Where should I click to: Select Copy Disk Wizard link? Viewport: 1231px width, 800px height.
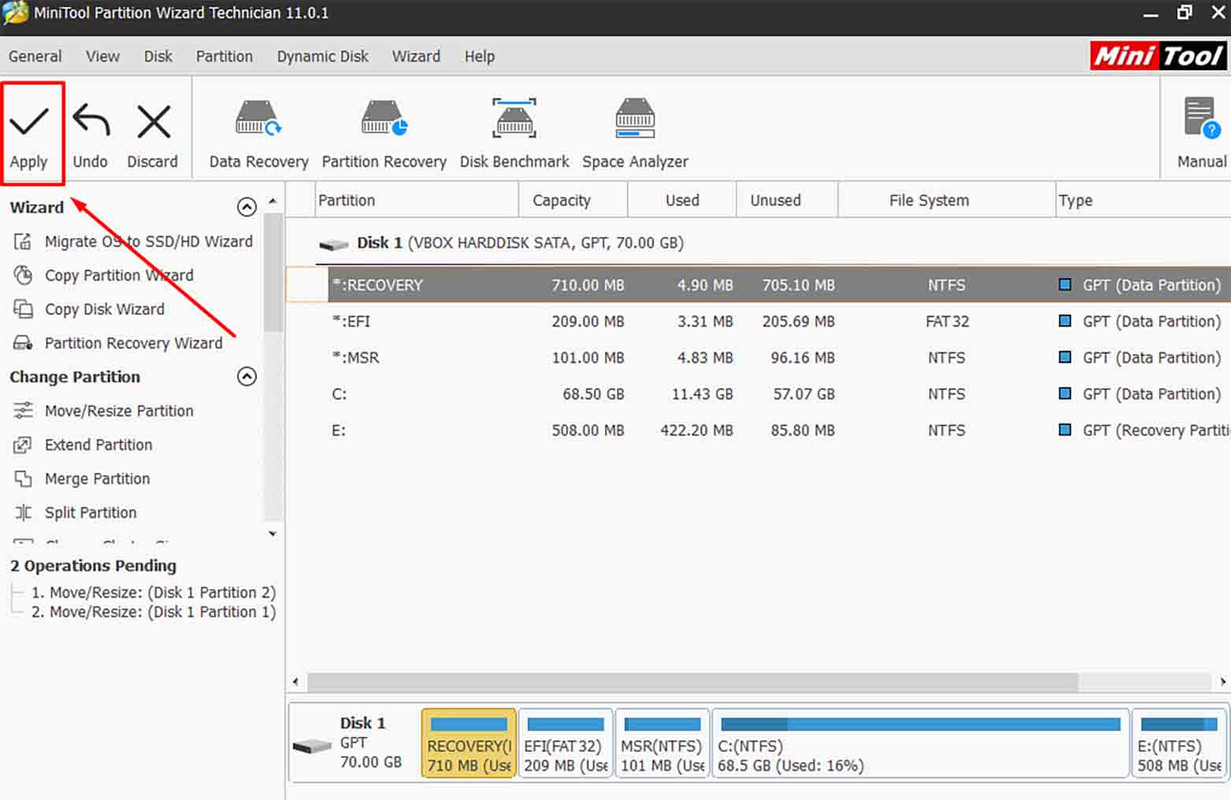104,309
